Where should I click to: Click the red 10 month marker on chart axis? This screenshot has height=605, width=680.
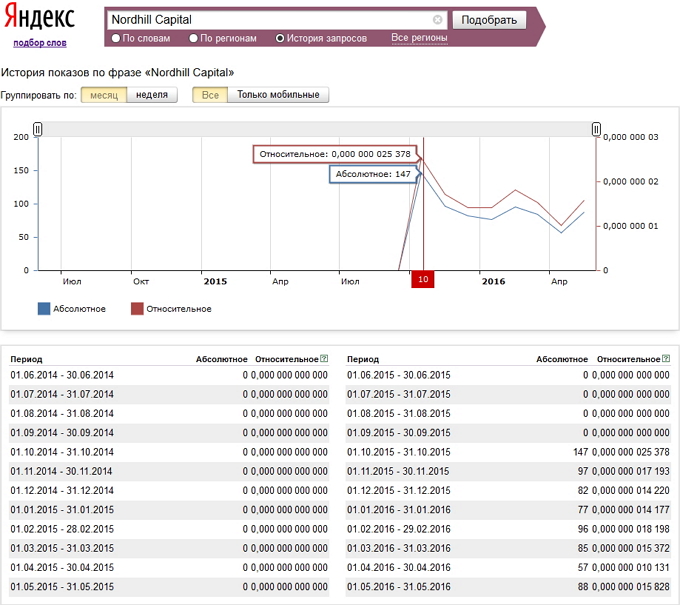point(423,279)
